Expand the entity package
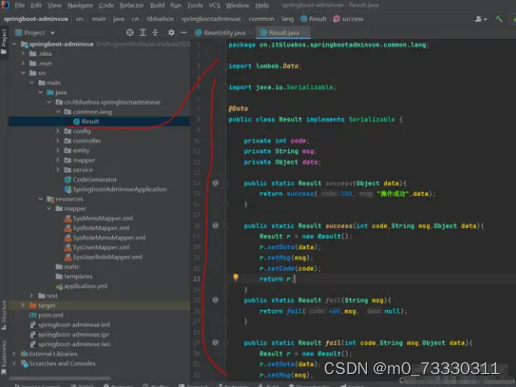 coord(58,150)
